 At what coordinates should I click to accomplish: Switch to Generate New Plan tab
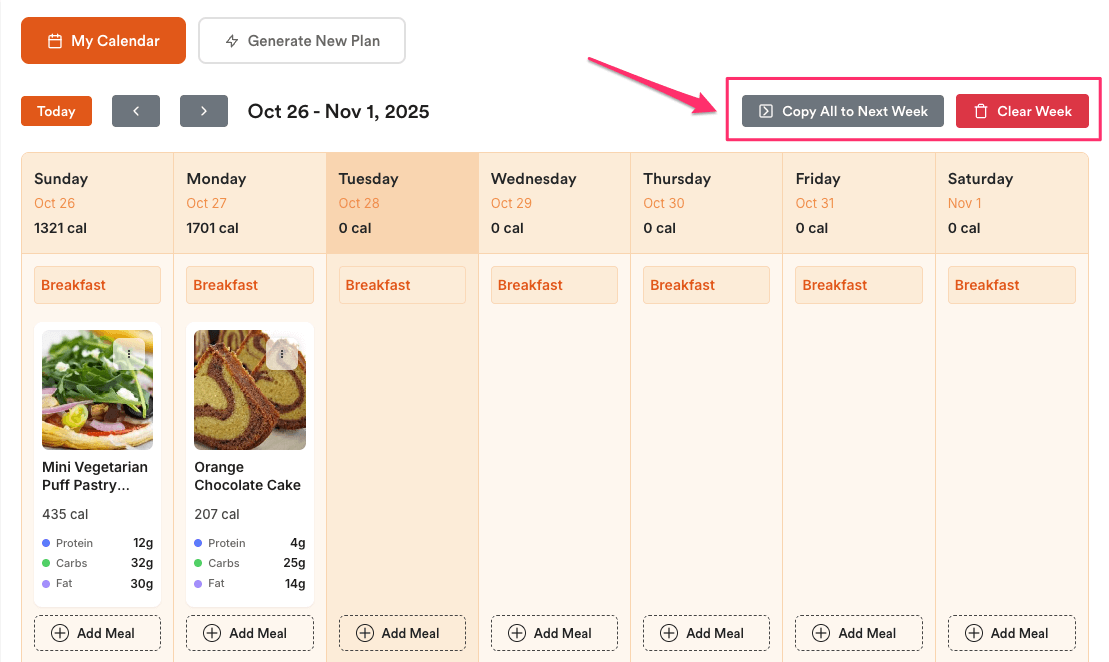pyautogui.click(x=302, y=41)
